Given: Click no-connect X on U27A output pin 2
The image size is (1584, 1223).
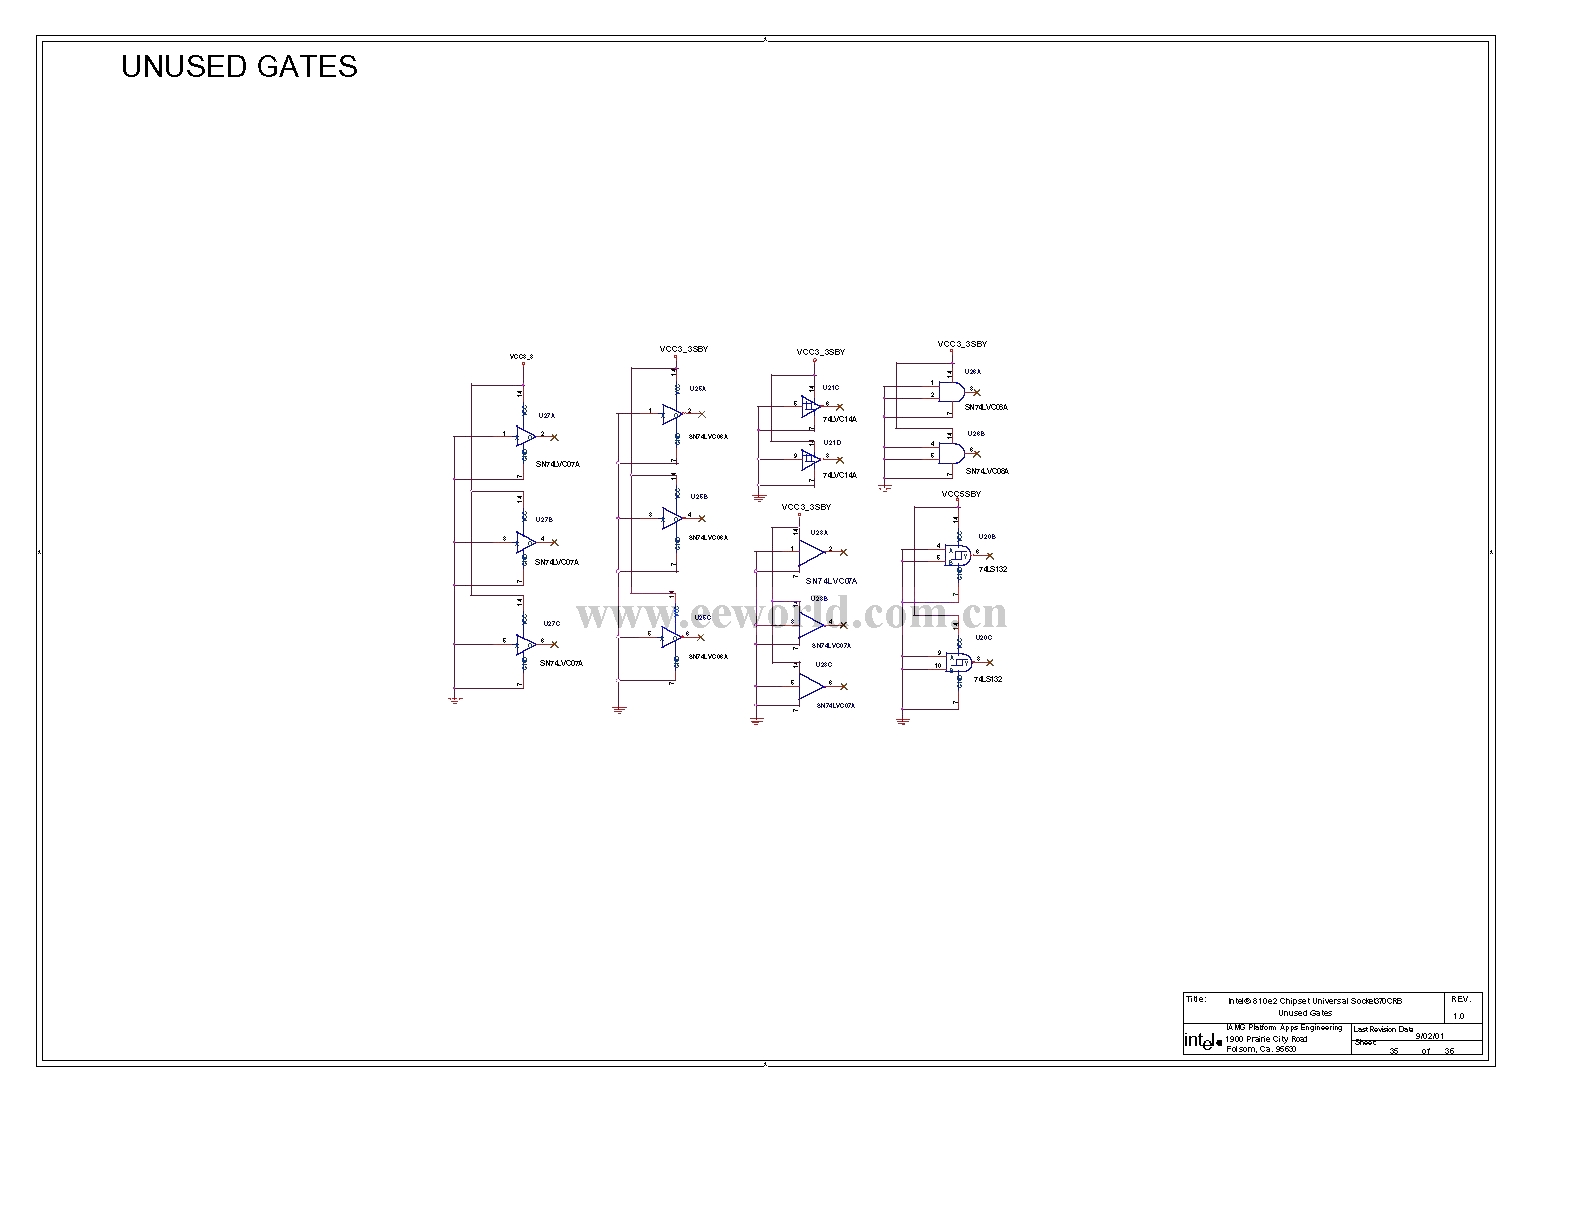Looking at the screenshot, I should pos(555,437).
